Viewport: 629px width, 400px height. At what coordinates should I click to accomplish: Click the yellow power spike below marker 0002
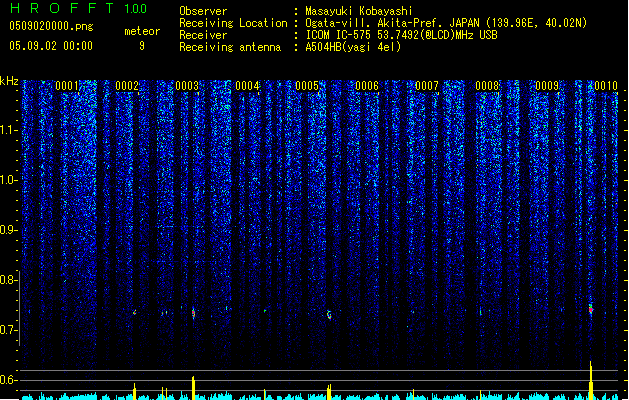tap(134, 391)
